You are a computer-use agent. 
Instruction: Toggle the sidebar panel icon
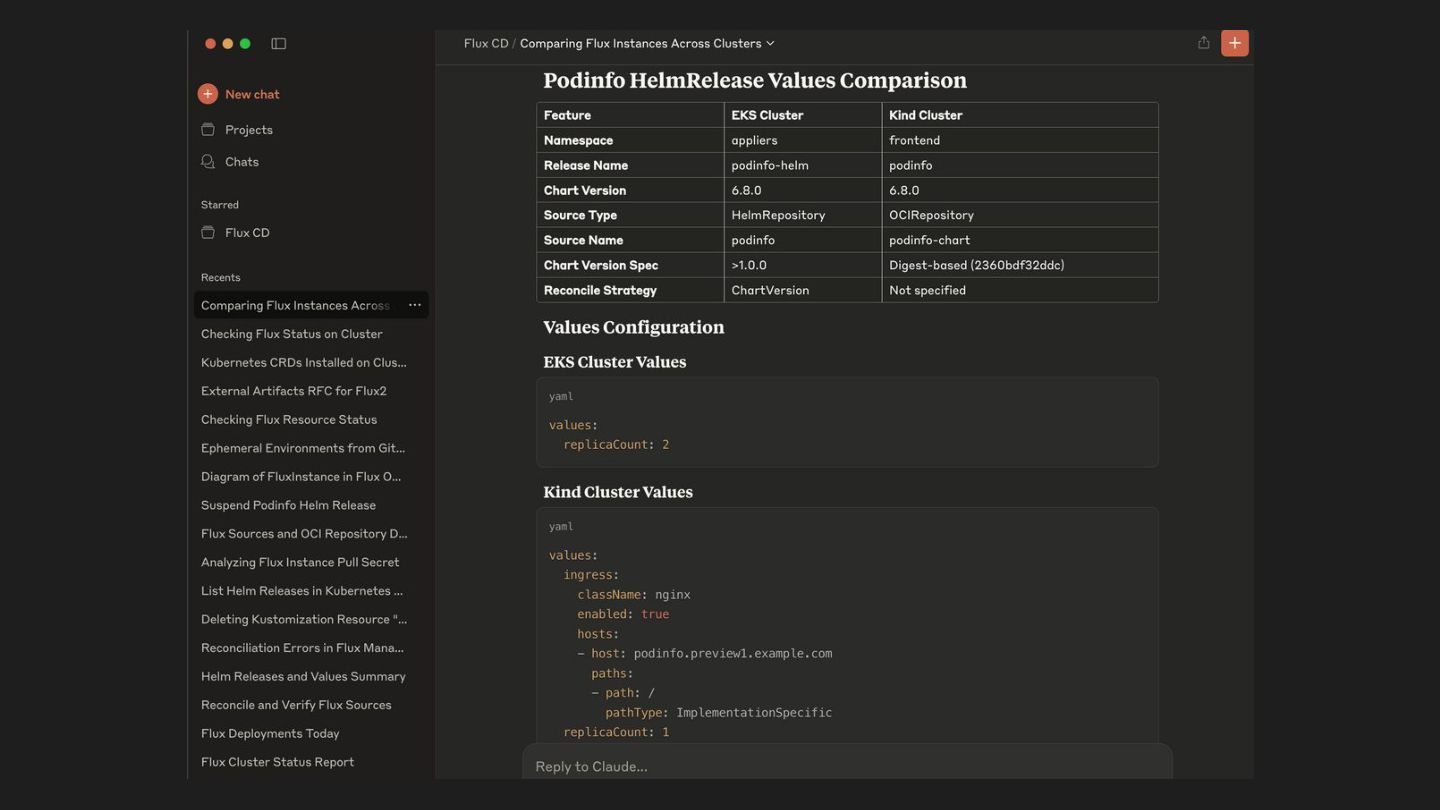279,44
